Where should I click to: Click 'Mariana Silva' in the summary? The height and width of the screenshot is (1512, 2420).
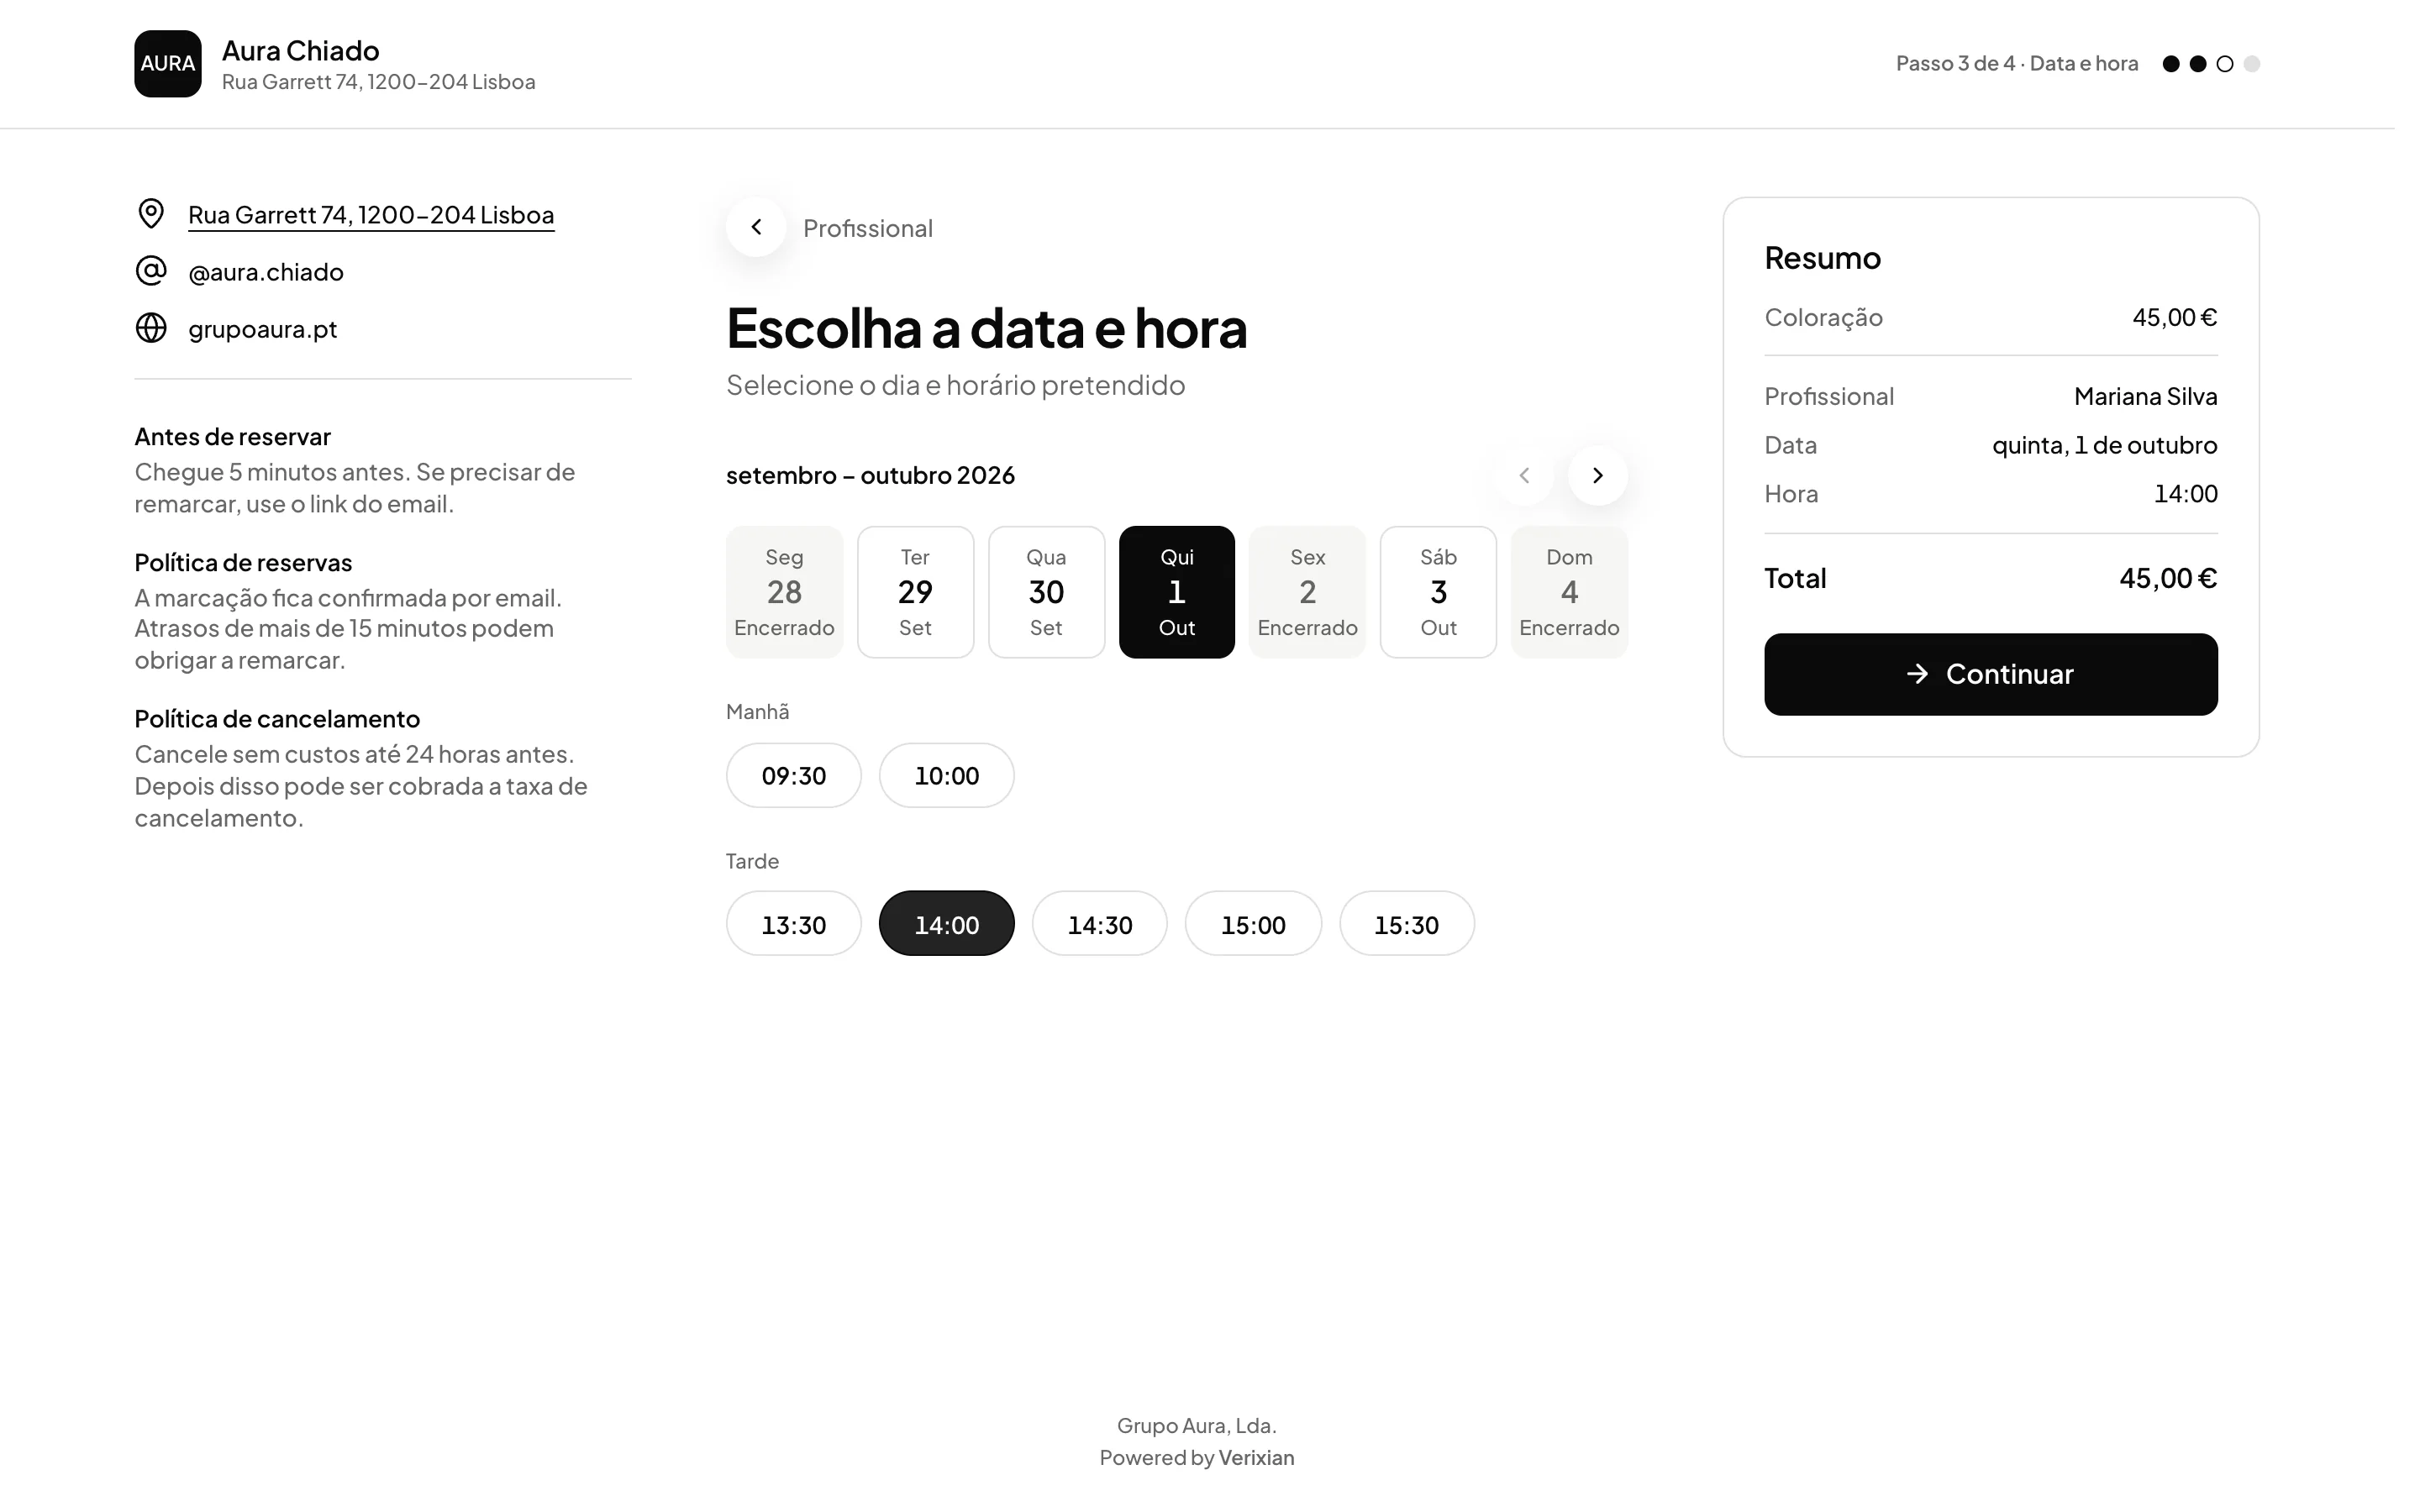pos(2145,396)
